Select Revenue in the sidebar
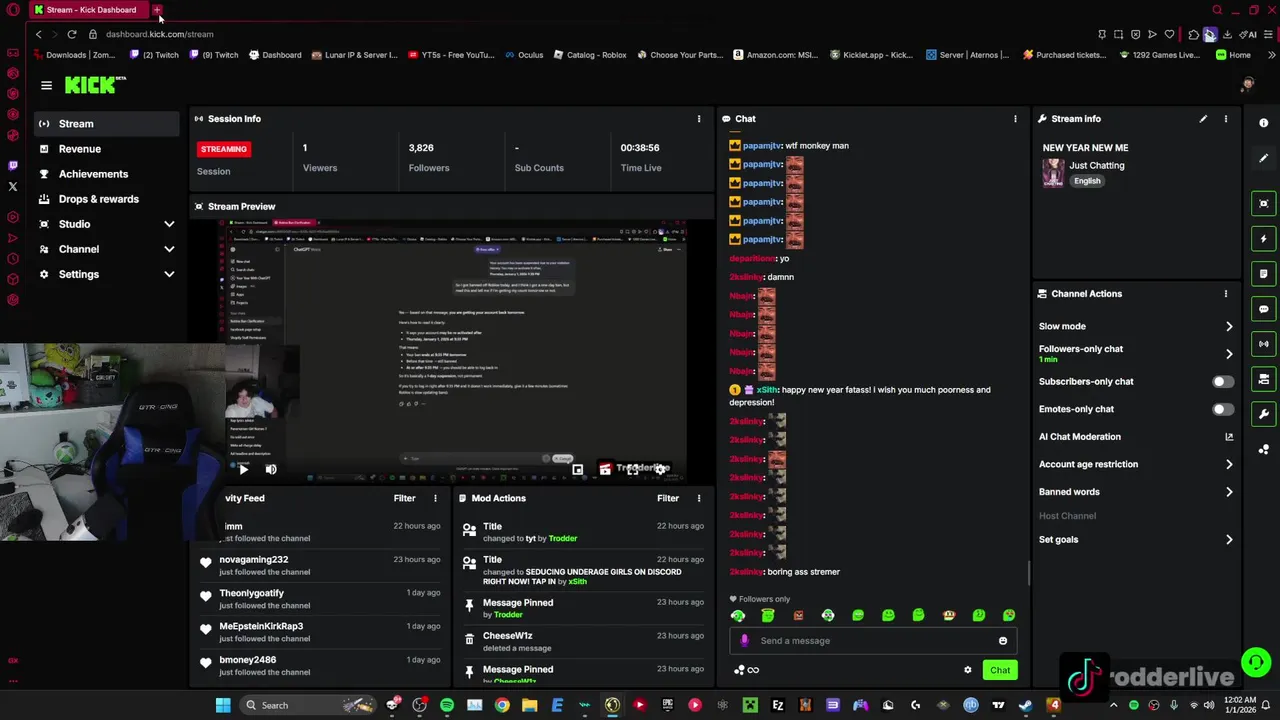The image size is (1280, 720). coord(106,149)
